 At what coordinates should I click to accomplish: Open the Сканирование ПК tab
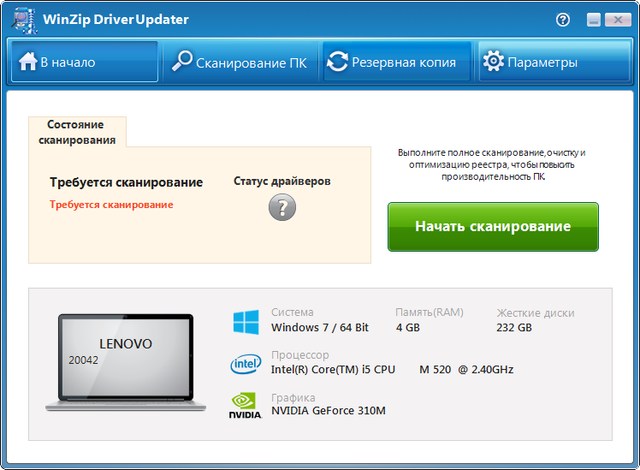[240, 62]
